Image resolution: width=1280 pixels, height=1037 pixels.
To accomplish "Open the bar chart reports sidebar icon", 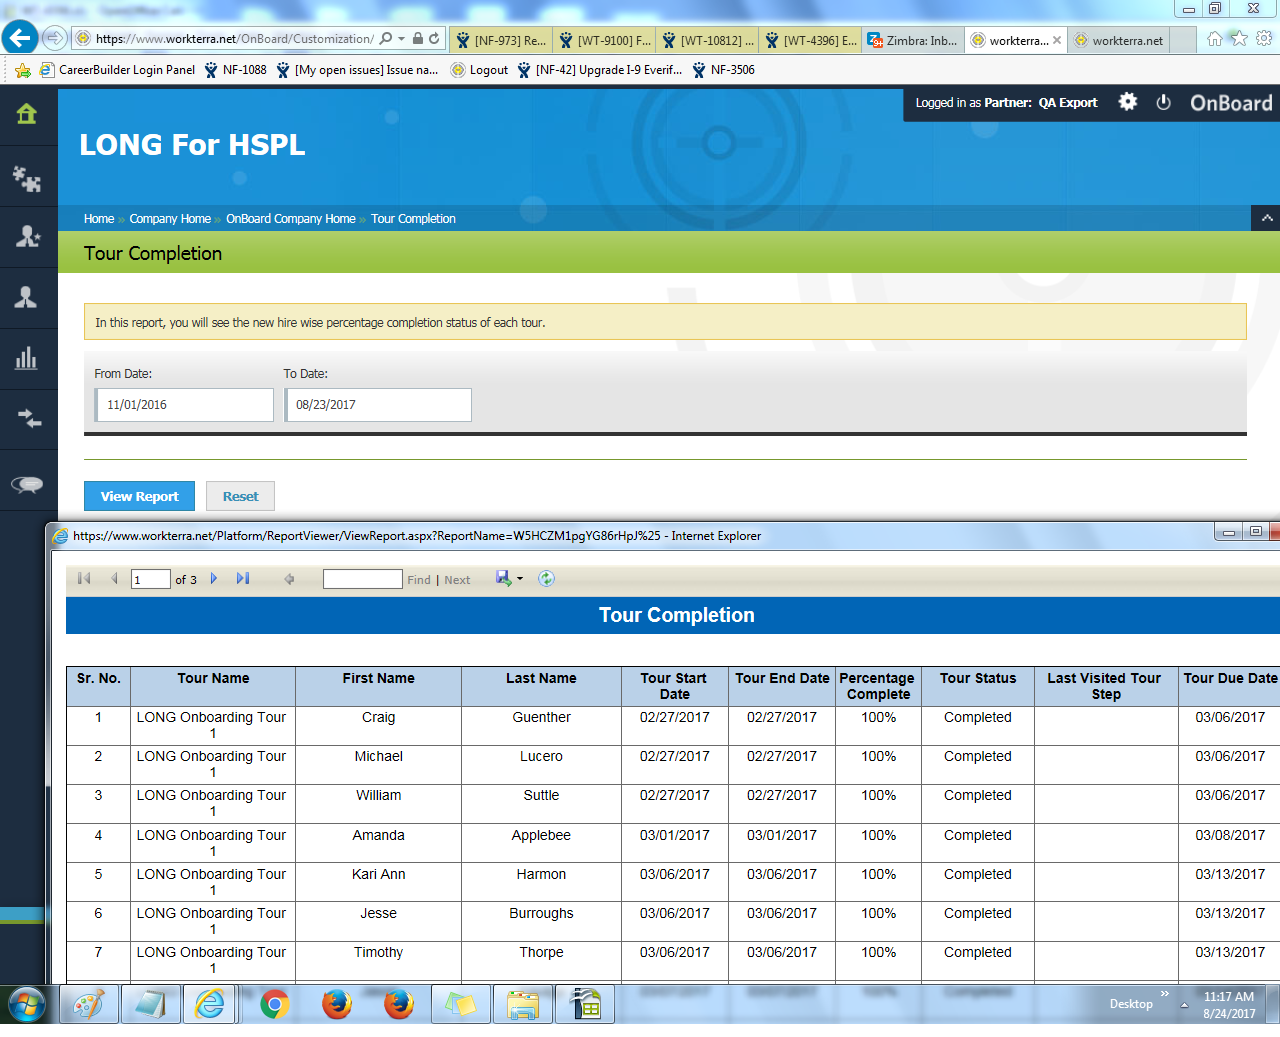I will pos(26,358).
